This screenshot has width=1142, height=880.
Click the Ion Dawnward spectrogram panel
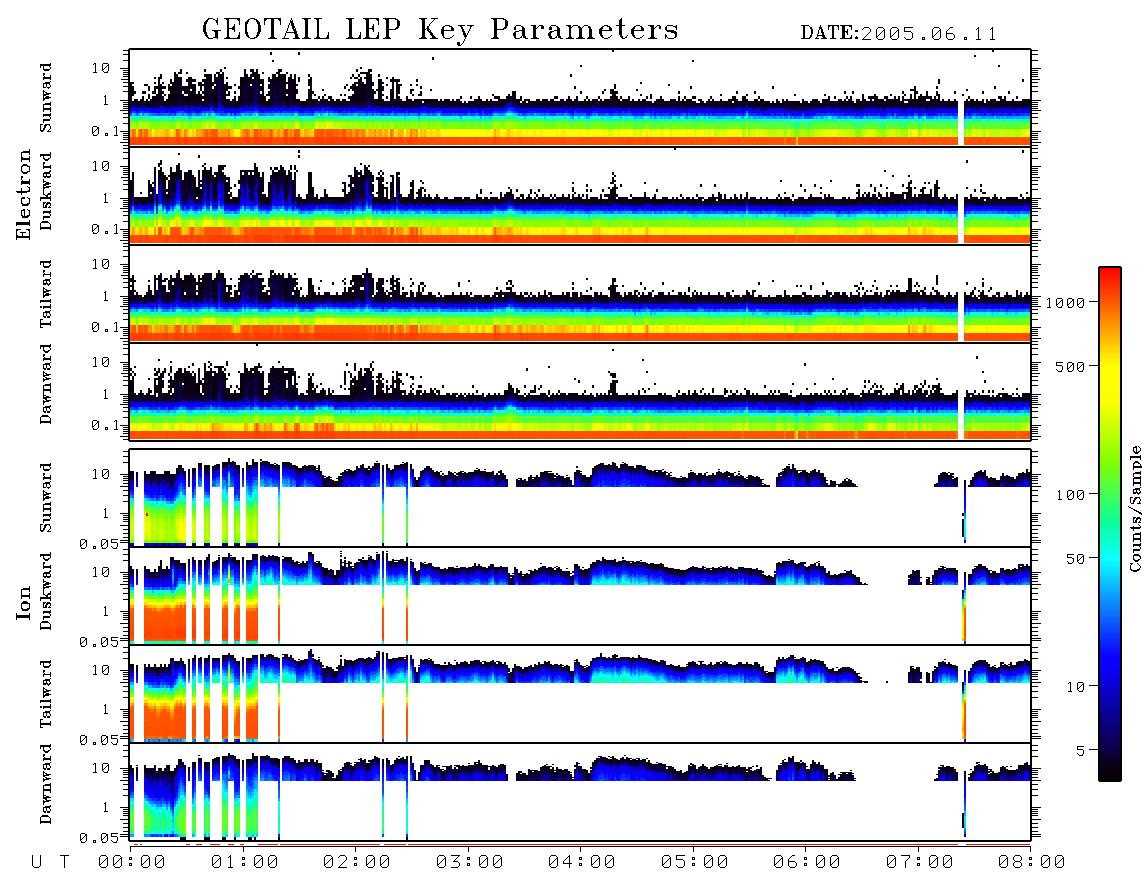click(580, 791)
